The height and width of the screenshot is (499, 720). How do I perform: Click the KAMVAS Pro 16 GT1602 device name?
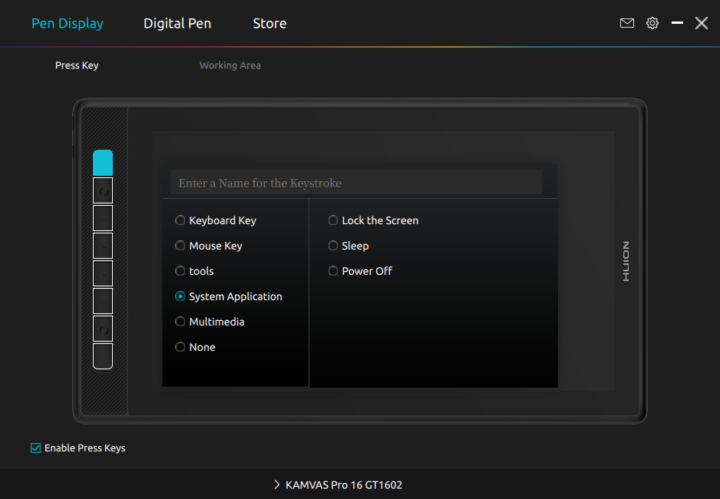343,485
